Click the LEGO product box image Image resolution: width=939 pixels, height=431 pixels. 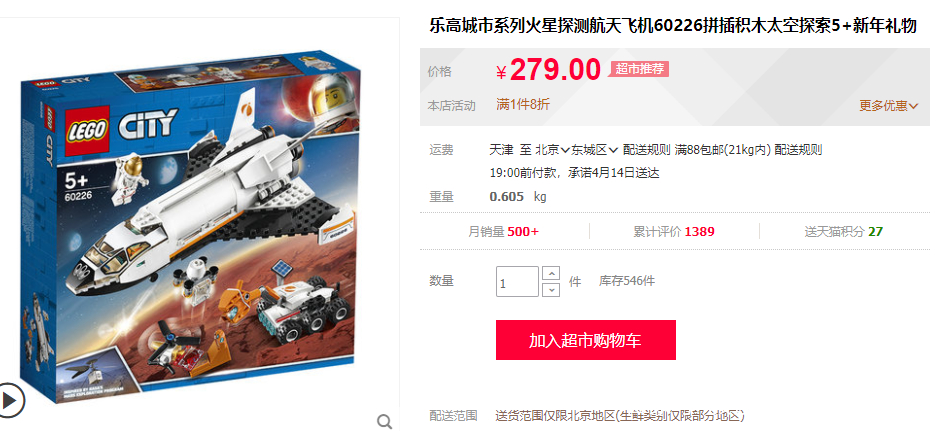coord(192,227)
